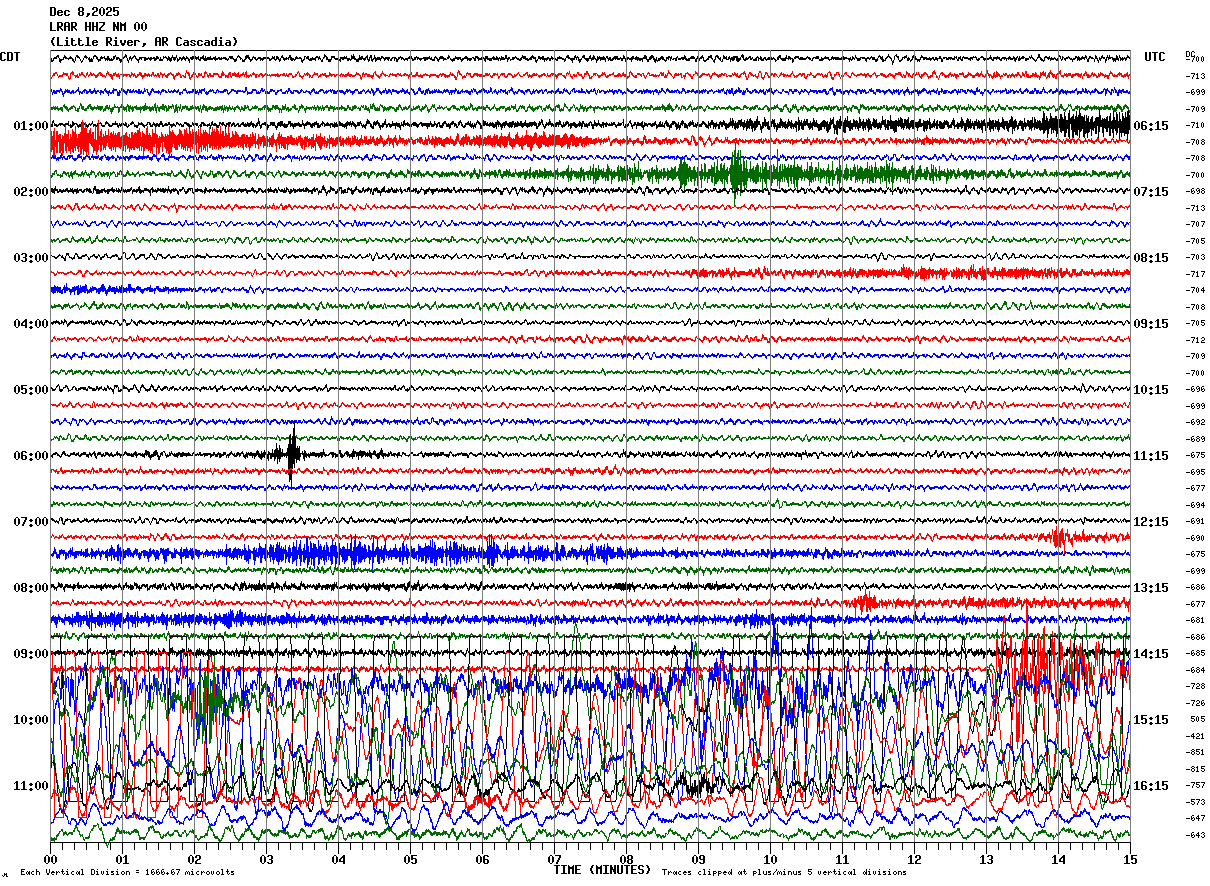Click the DC offset value -421

[x=1195, y=736]
